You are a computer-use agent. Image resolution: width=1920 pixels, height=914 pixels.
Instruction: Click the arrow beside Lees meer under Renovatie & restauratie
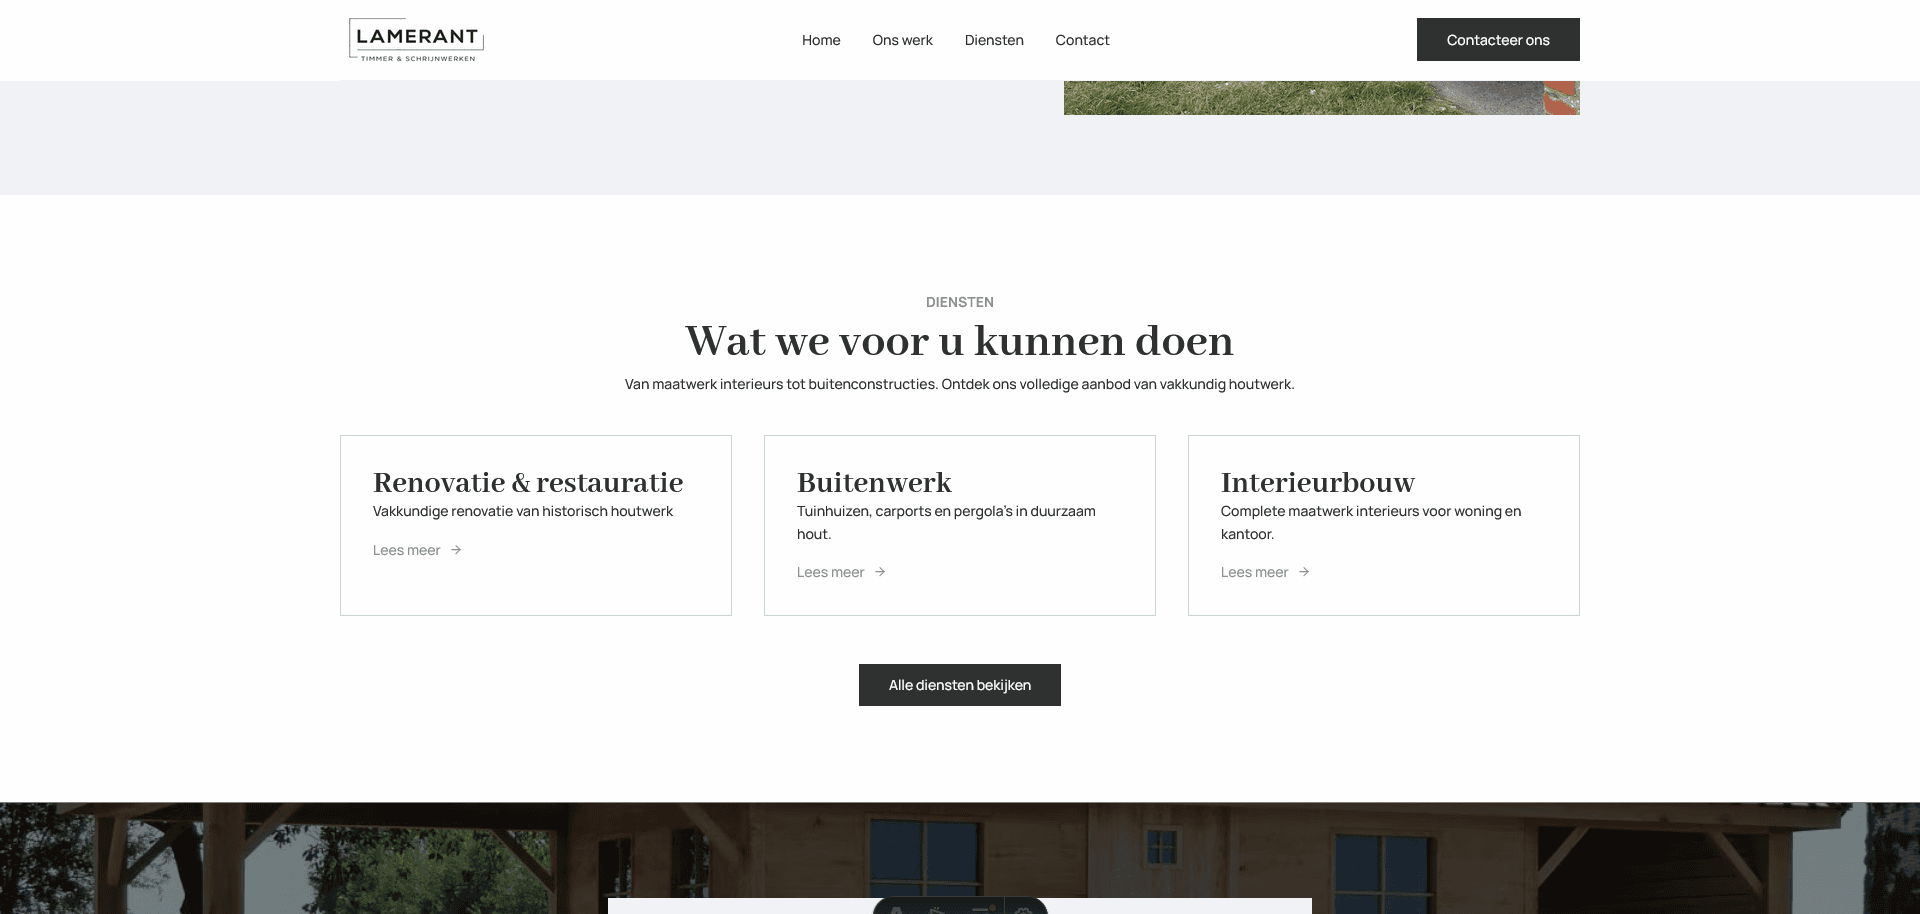pos(455,550)
